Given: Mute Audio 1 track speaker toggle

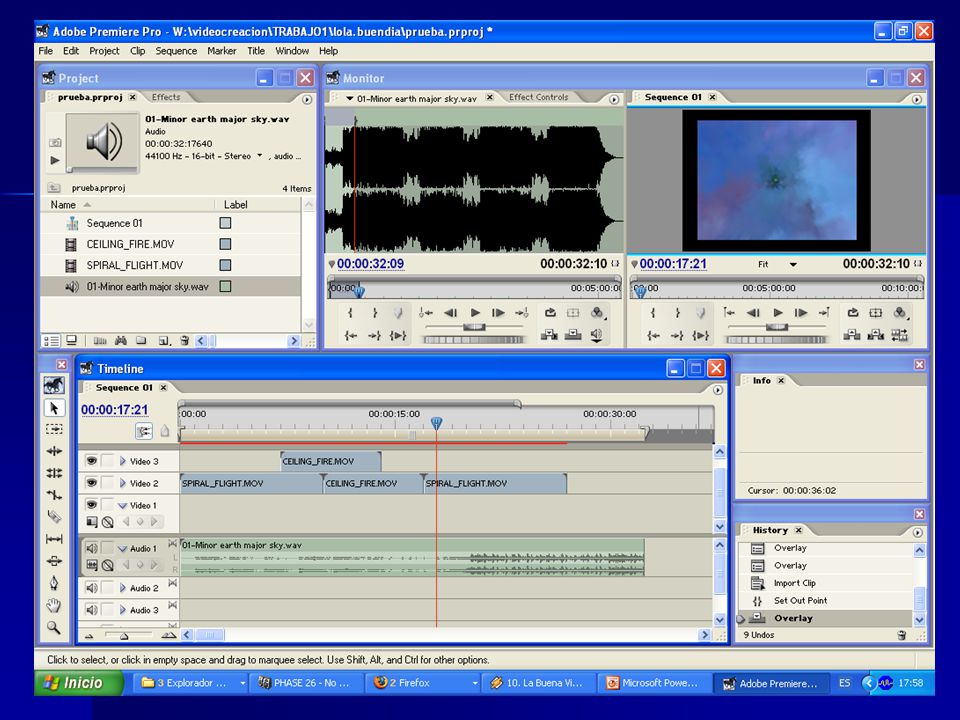Looking at the screenshot, I should 91,548.
